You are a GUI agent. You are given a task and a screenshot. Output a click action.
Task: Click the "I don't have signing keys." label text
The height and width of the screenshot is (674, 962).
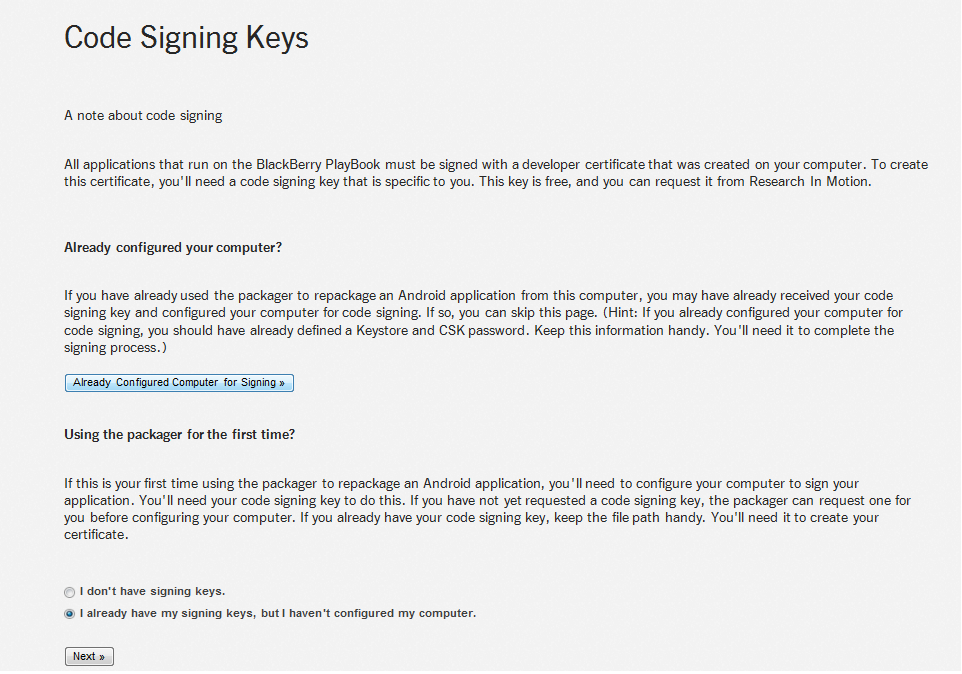point(152,591)
